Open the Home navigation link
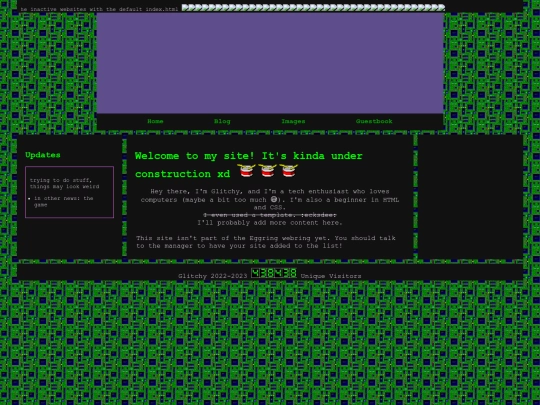This screenshot has height=405, width=540. pyautogui.click(x=155, y=121)
